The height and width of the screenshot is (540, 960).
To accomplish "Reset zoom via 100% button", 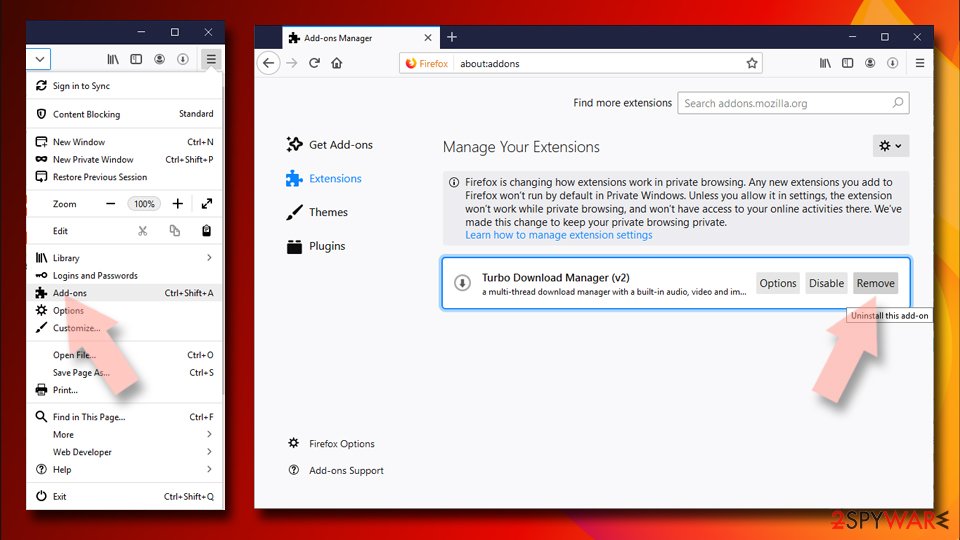I will (x=144, y=204).
